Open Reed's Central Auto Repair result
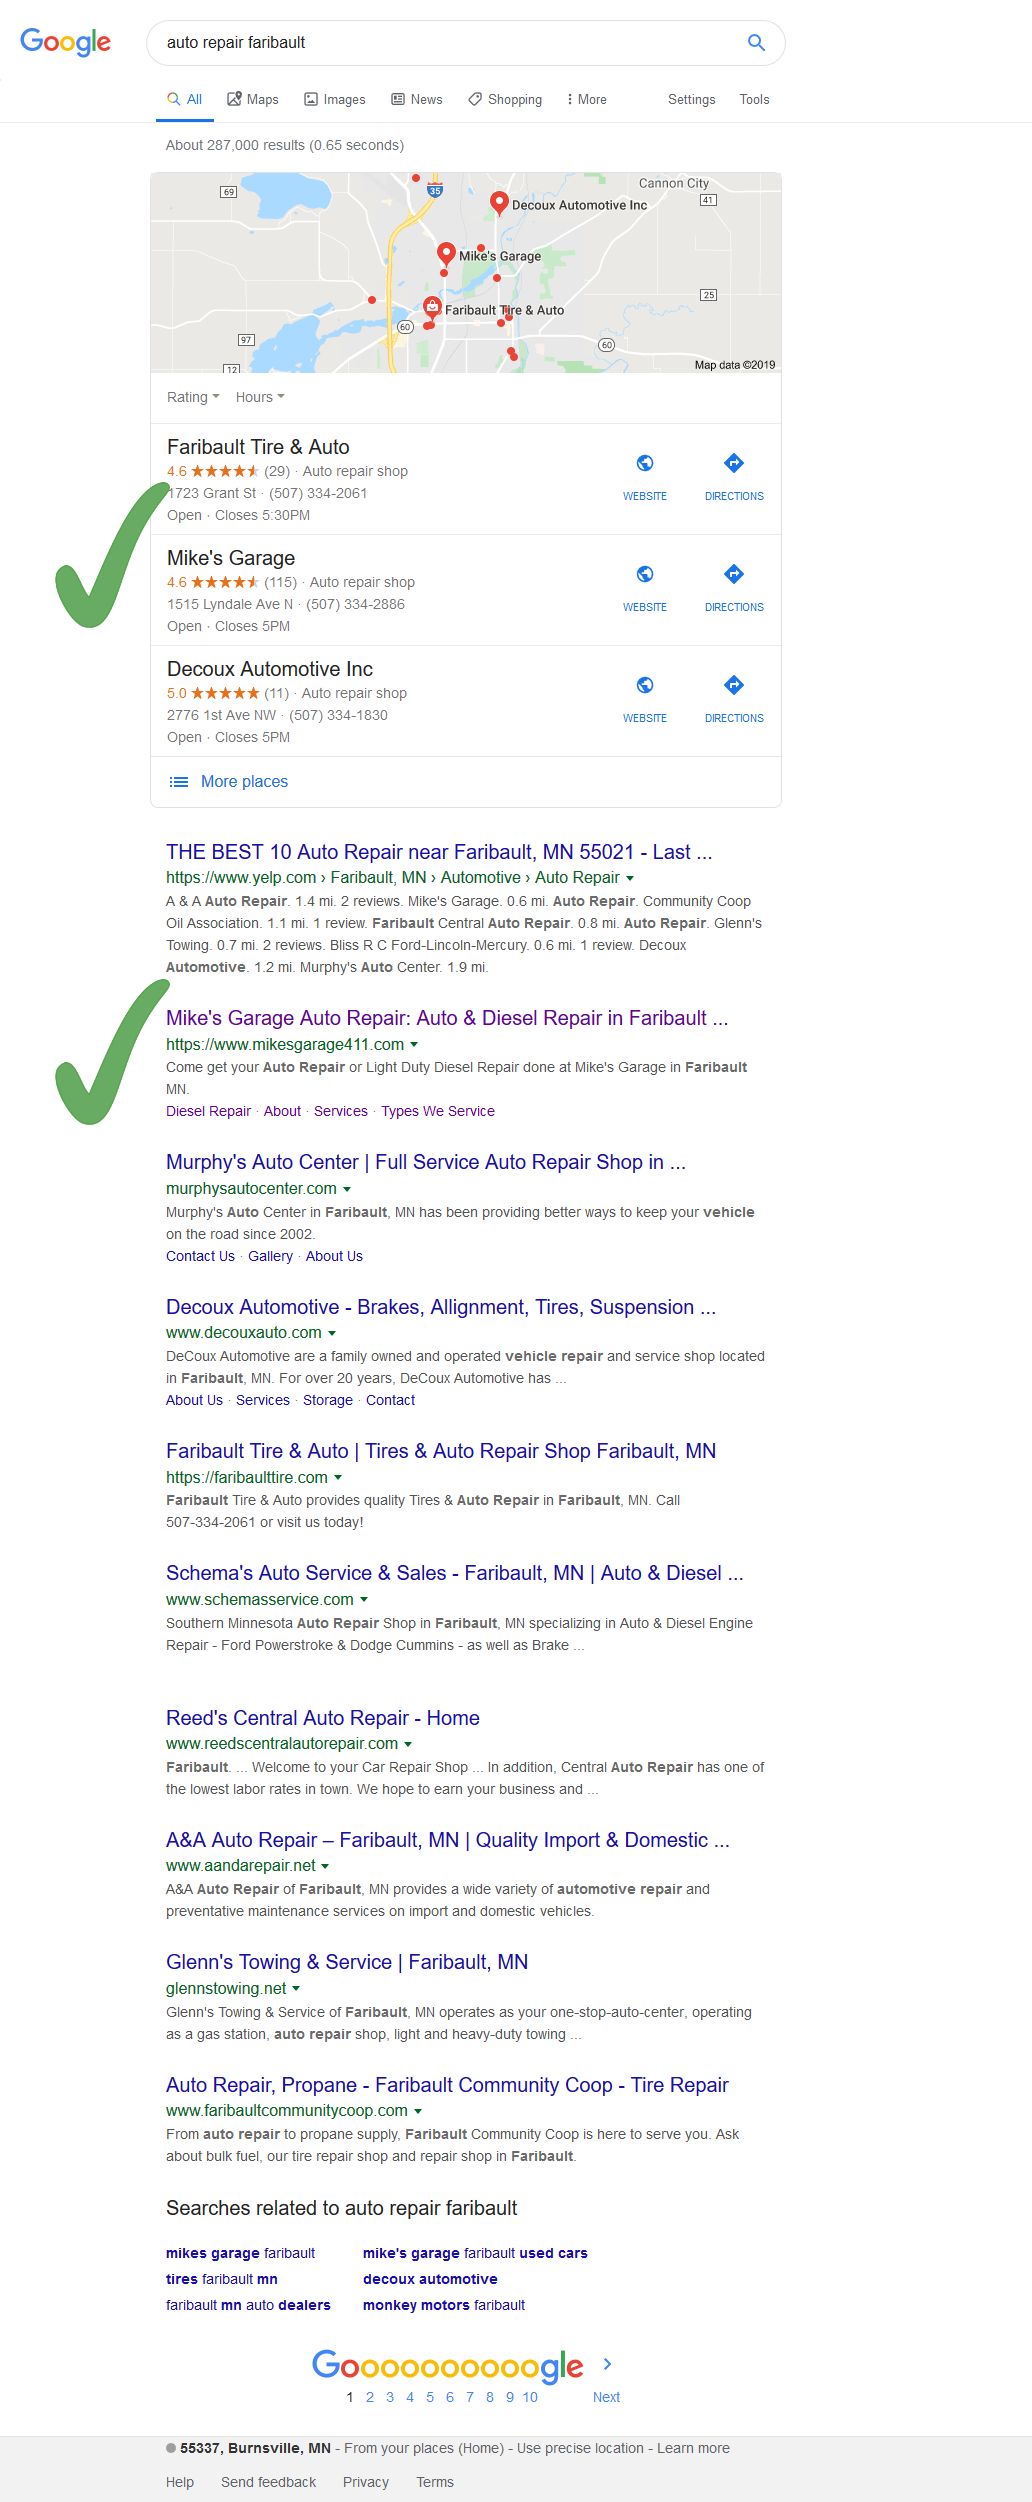The image size is (1032, 2502). (x=323, y=1718)
